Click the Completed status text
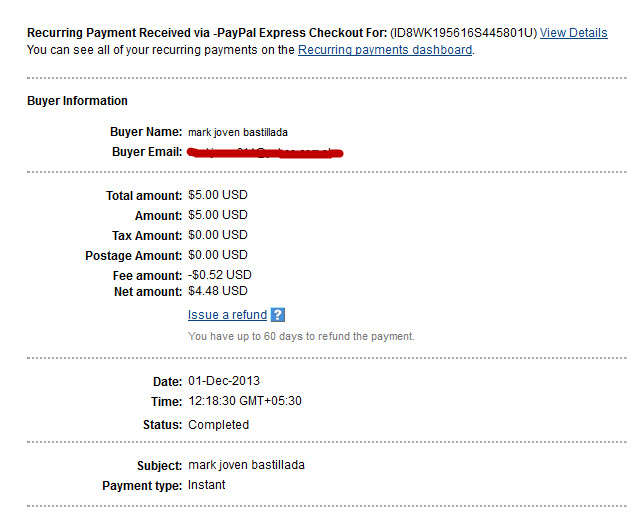636x527 pixels. [219, 425]
